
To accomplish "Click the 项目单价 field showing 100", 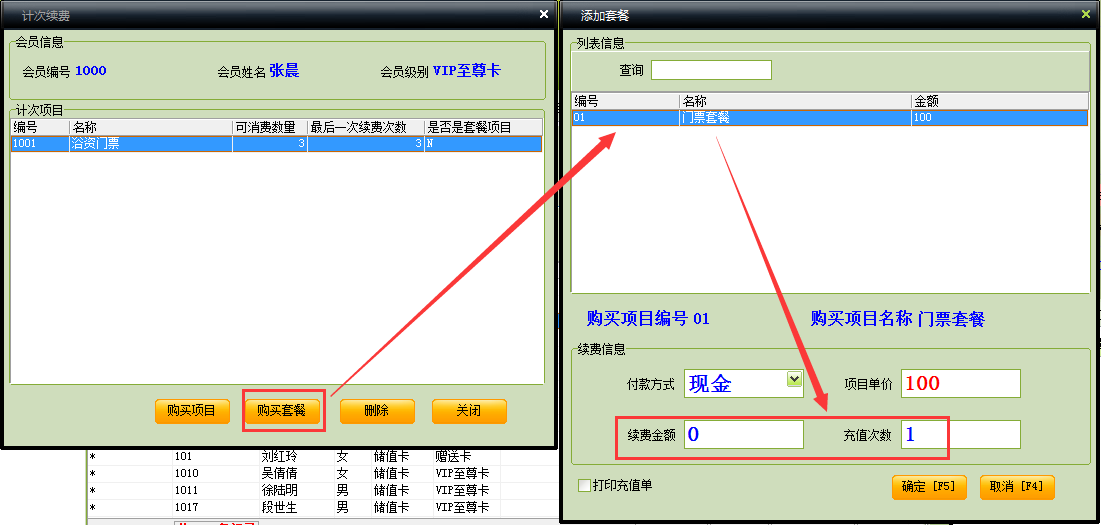I will [x=961, y=383].
